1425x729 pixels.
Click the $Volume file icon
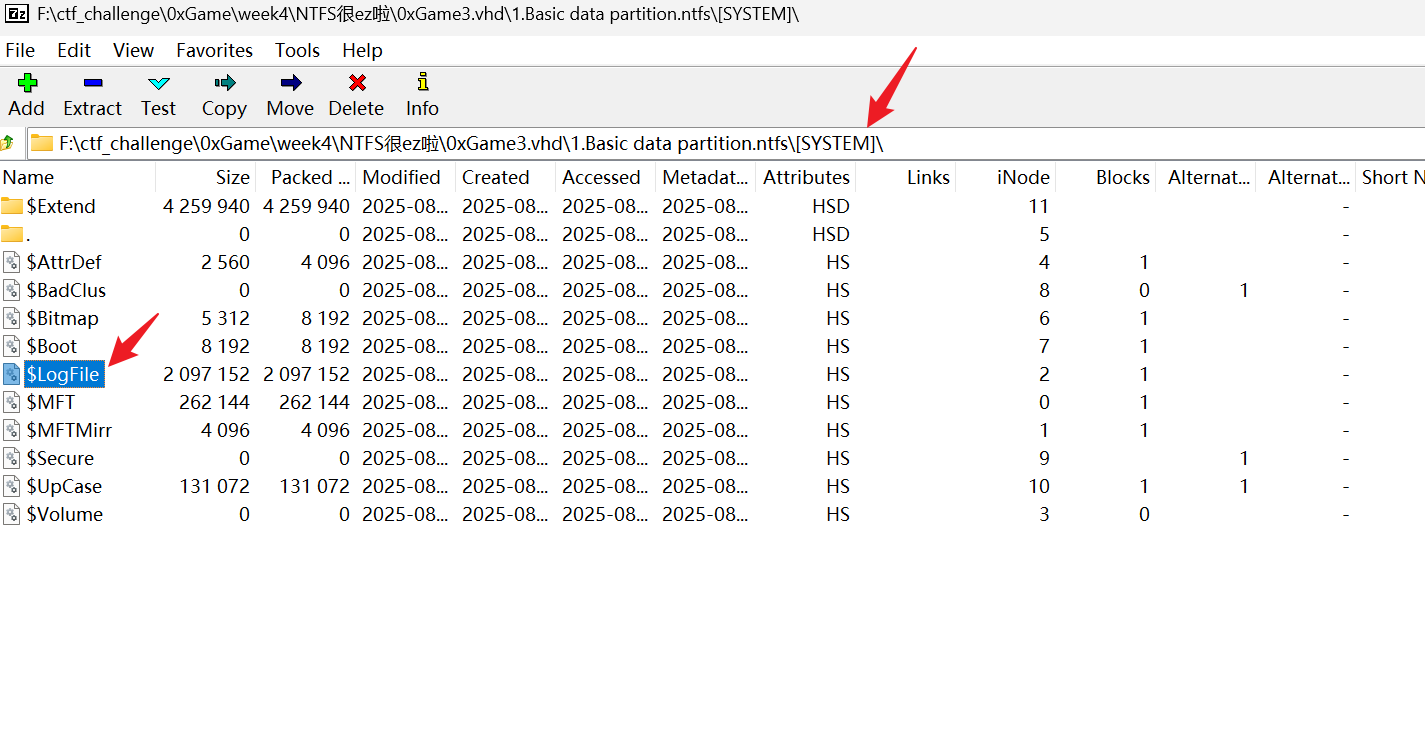pyautogui.click(x=12, y=514)
